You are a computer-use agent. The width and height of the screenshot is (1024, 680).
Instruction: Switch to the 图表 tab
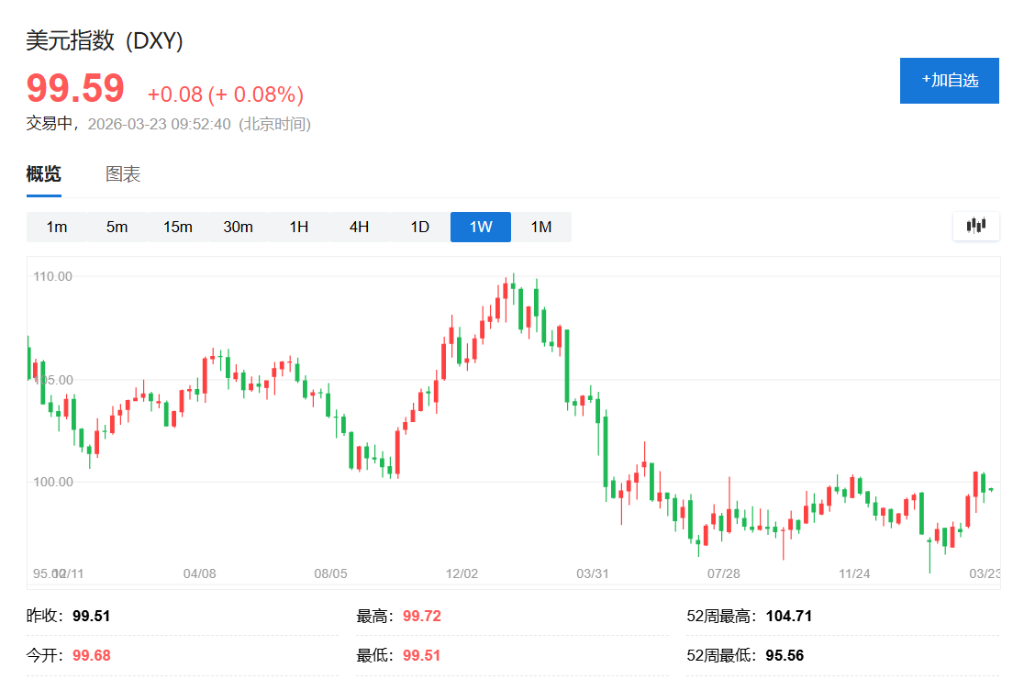click(x=122, y=174)
